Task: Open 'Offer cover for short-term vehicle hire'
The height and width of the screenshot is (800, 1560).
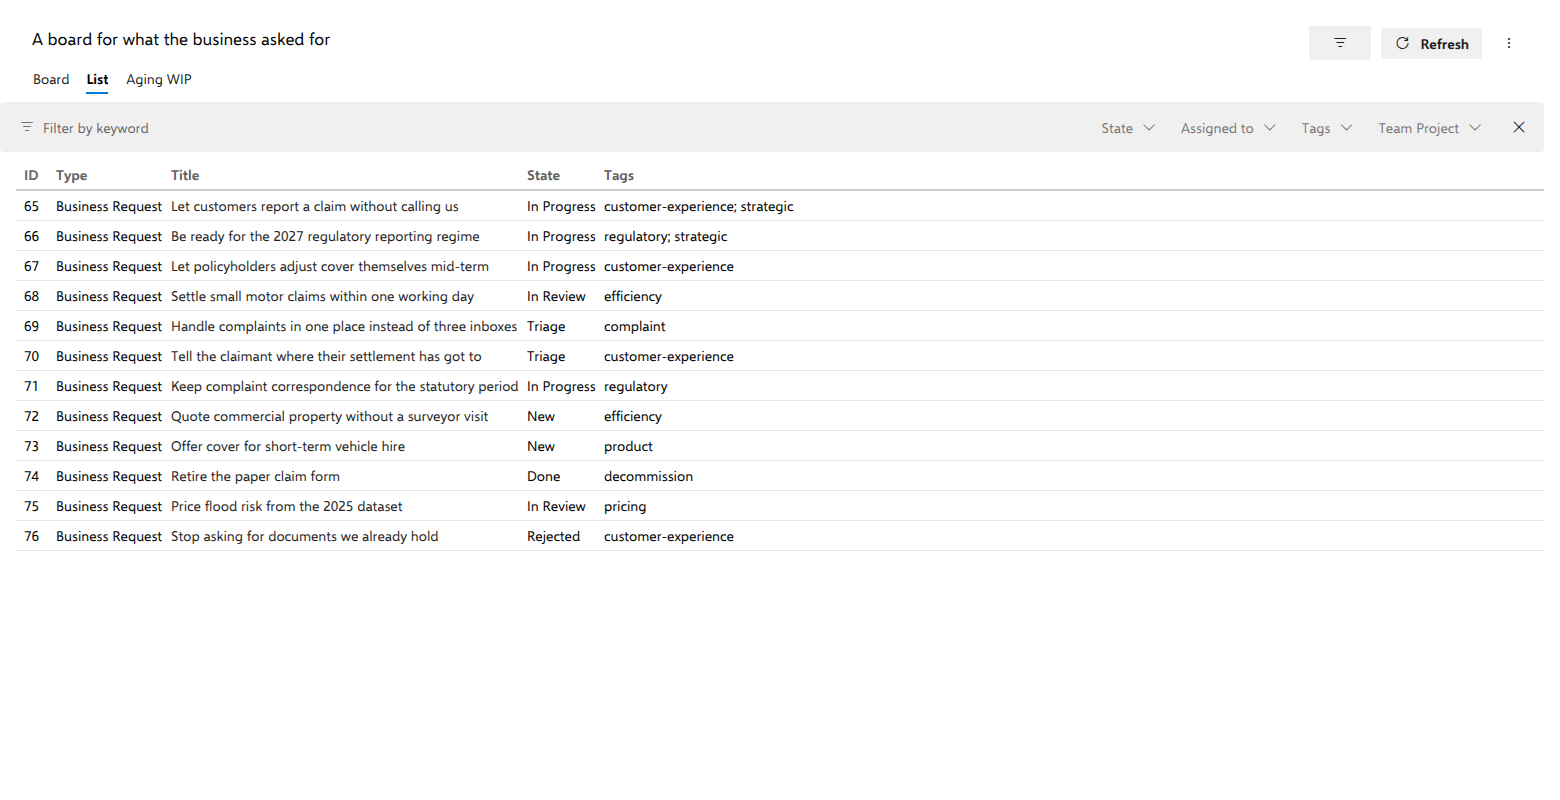Action: pyautogui.click(x=288, y=446)
